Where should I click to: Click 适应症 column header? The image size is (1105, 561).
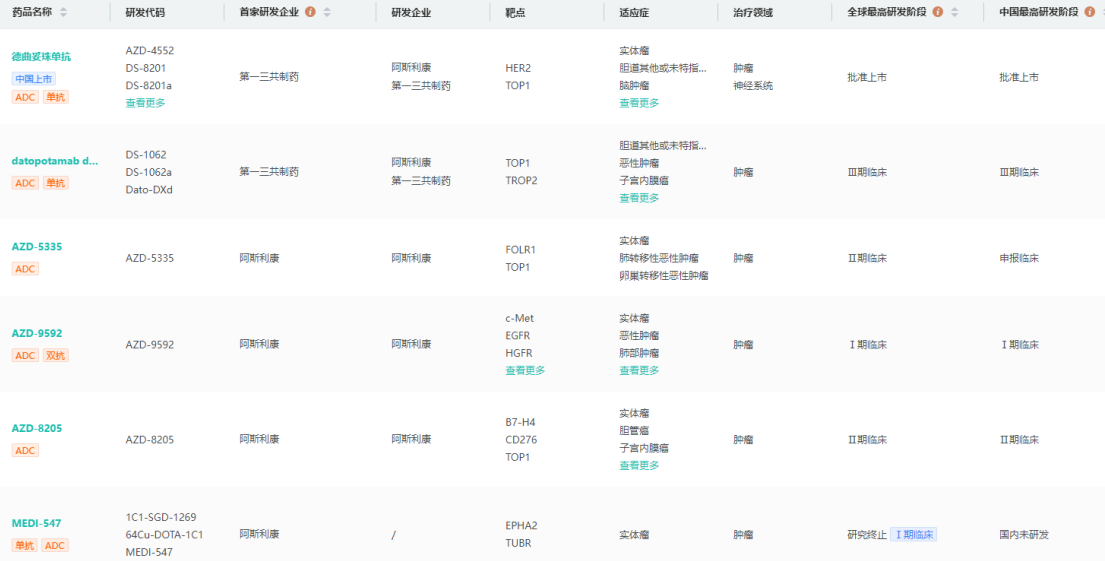634,13
